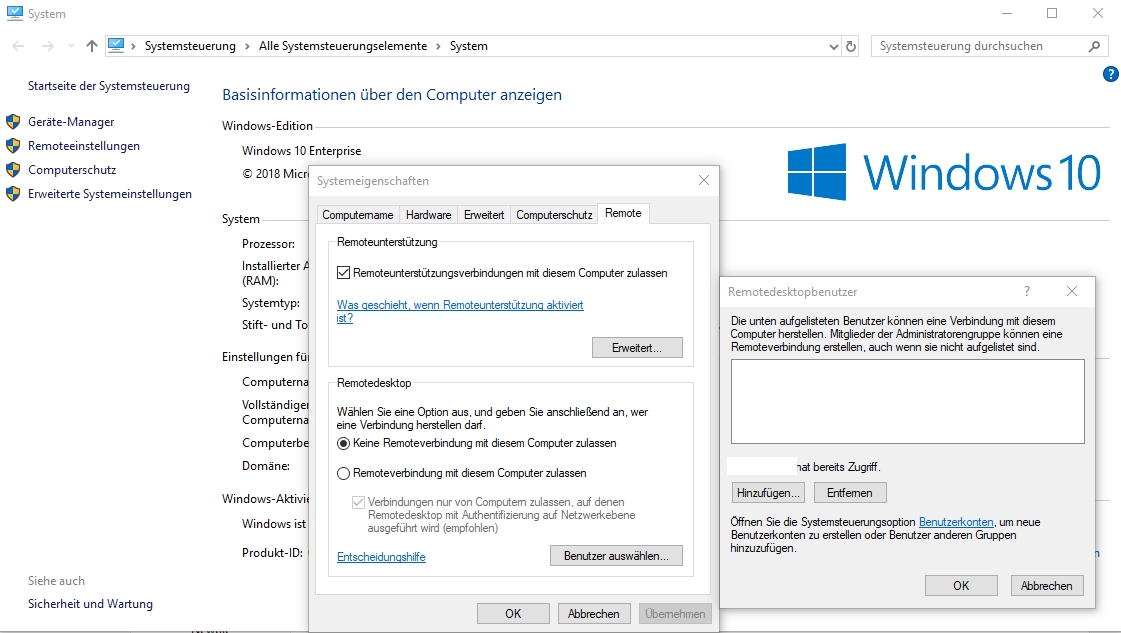Open Computerschutz in the sidebar
Image resolution: width=1121 pixels, height=633 pixels.
[71, 170]
